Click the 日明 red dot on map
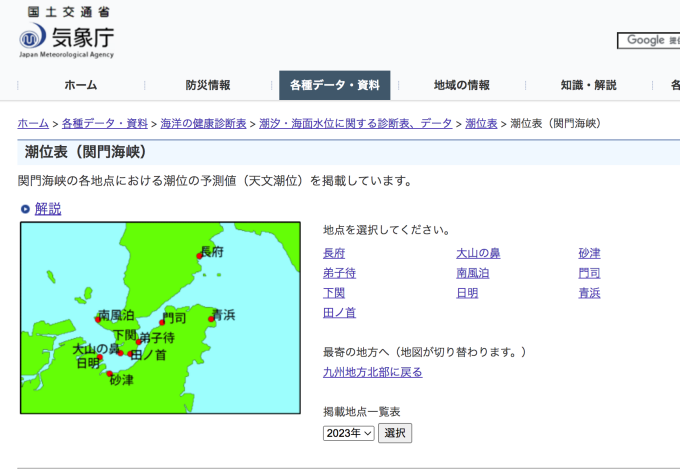 coord(100,357)
